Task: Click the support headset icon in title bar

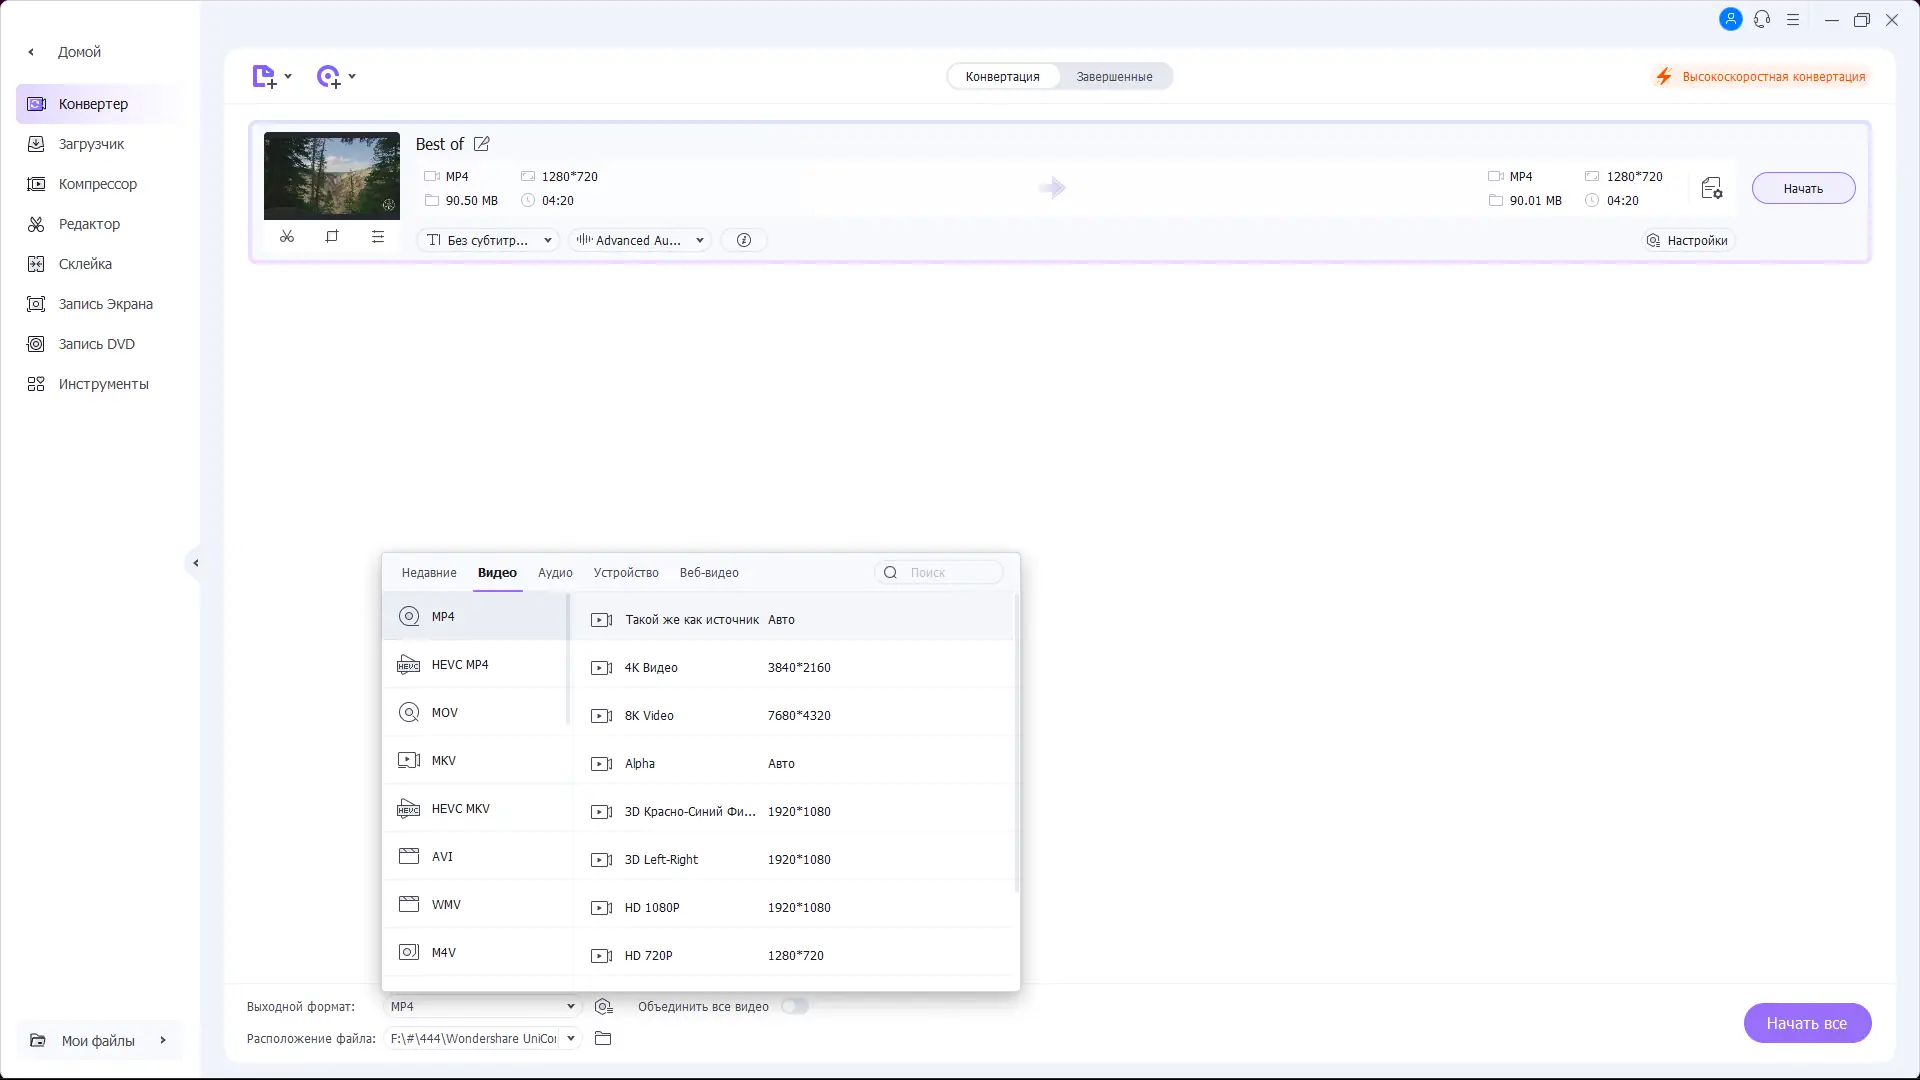Action: [x=1762, y=20]
